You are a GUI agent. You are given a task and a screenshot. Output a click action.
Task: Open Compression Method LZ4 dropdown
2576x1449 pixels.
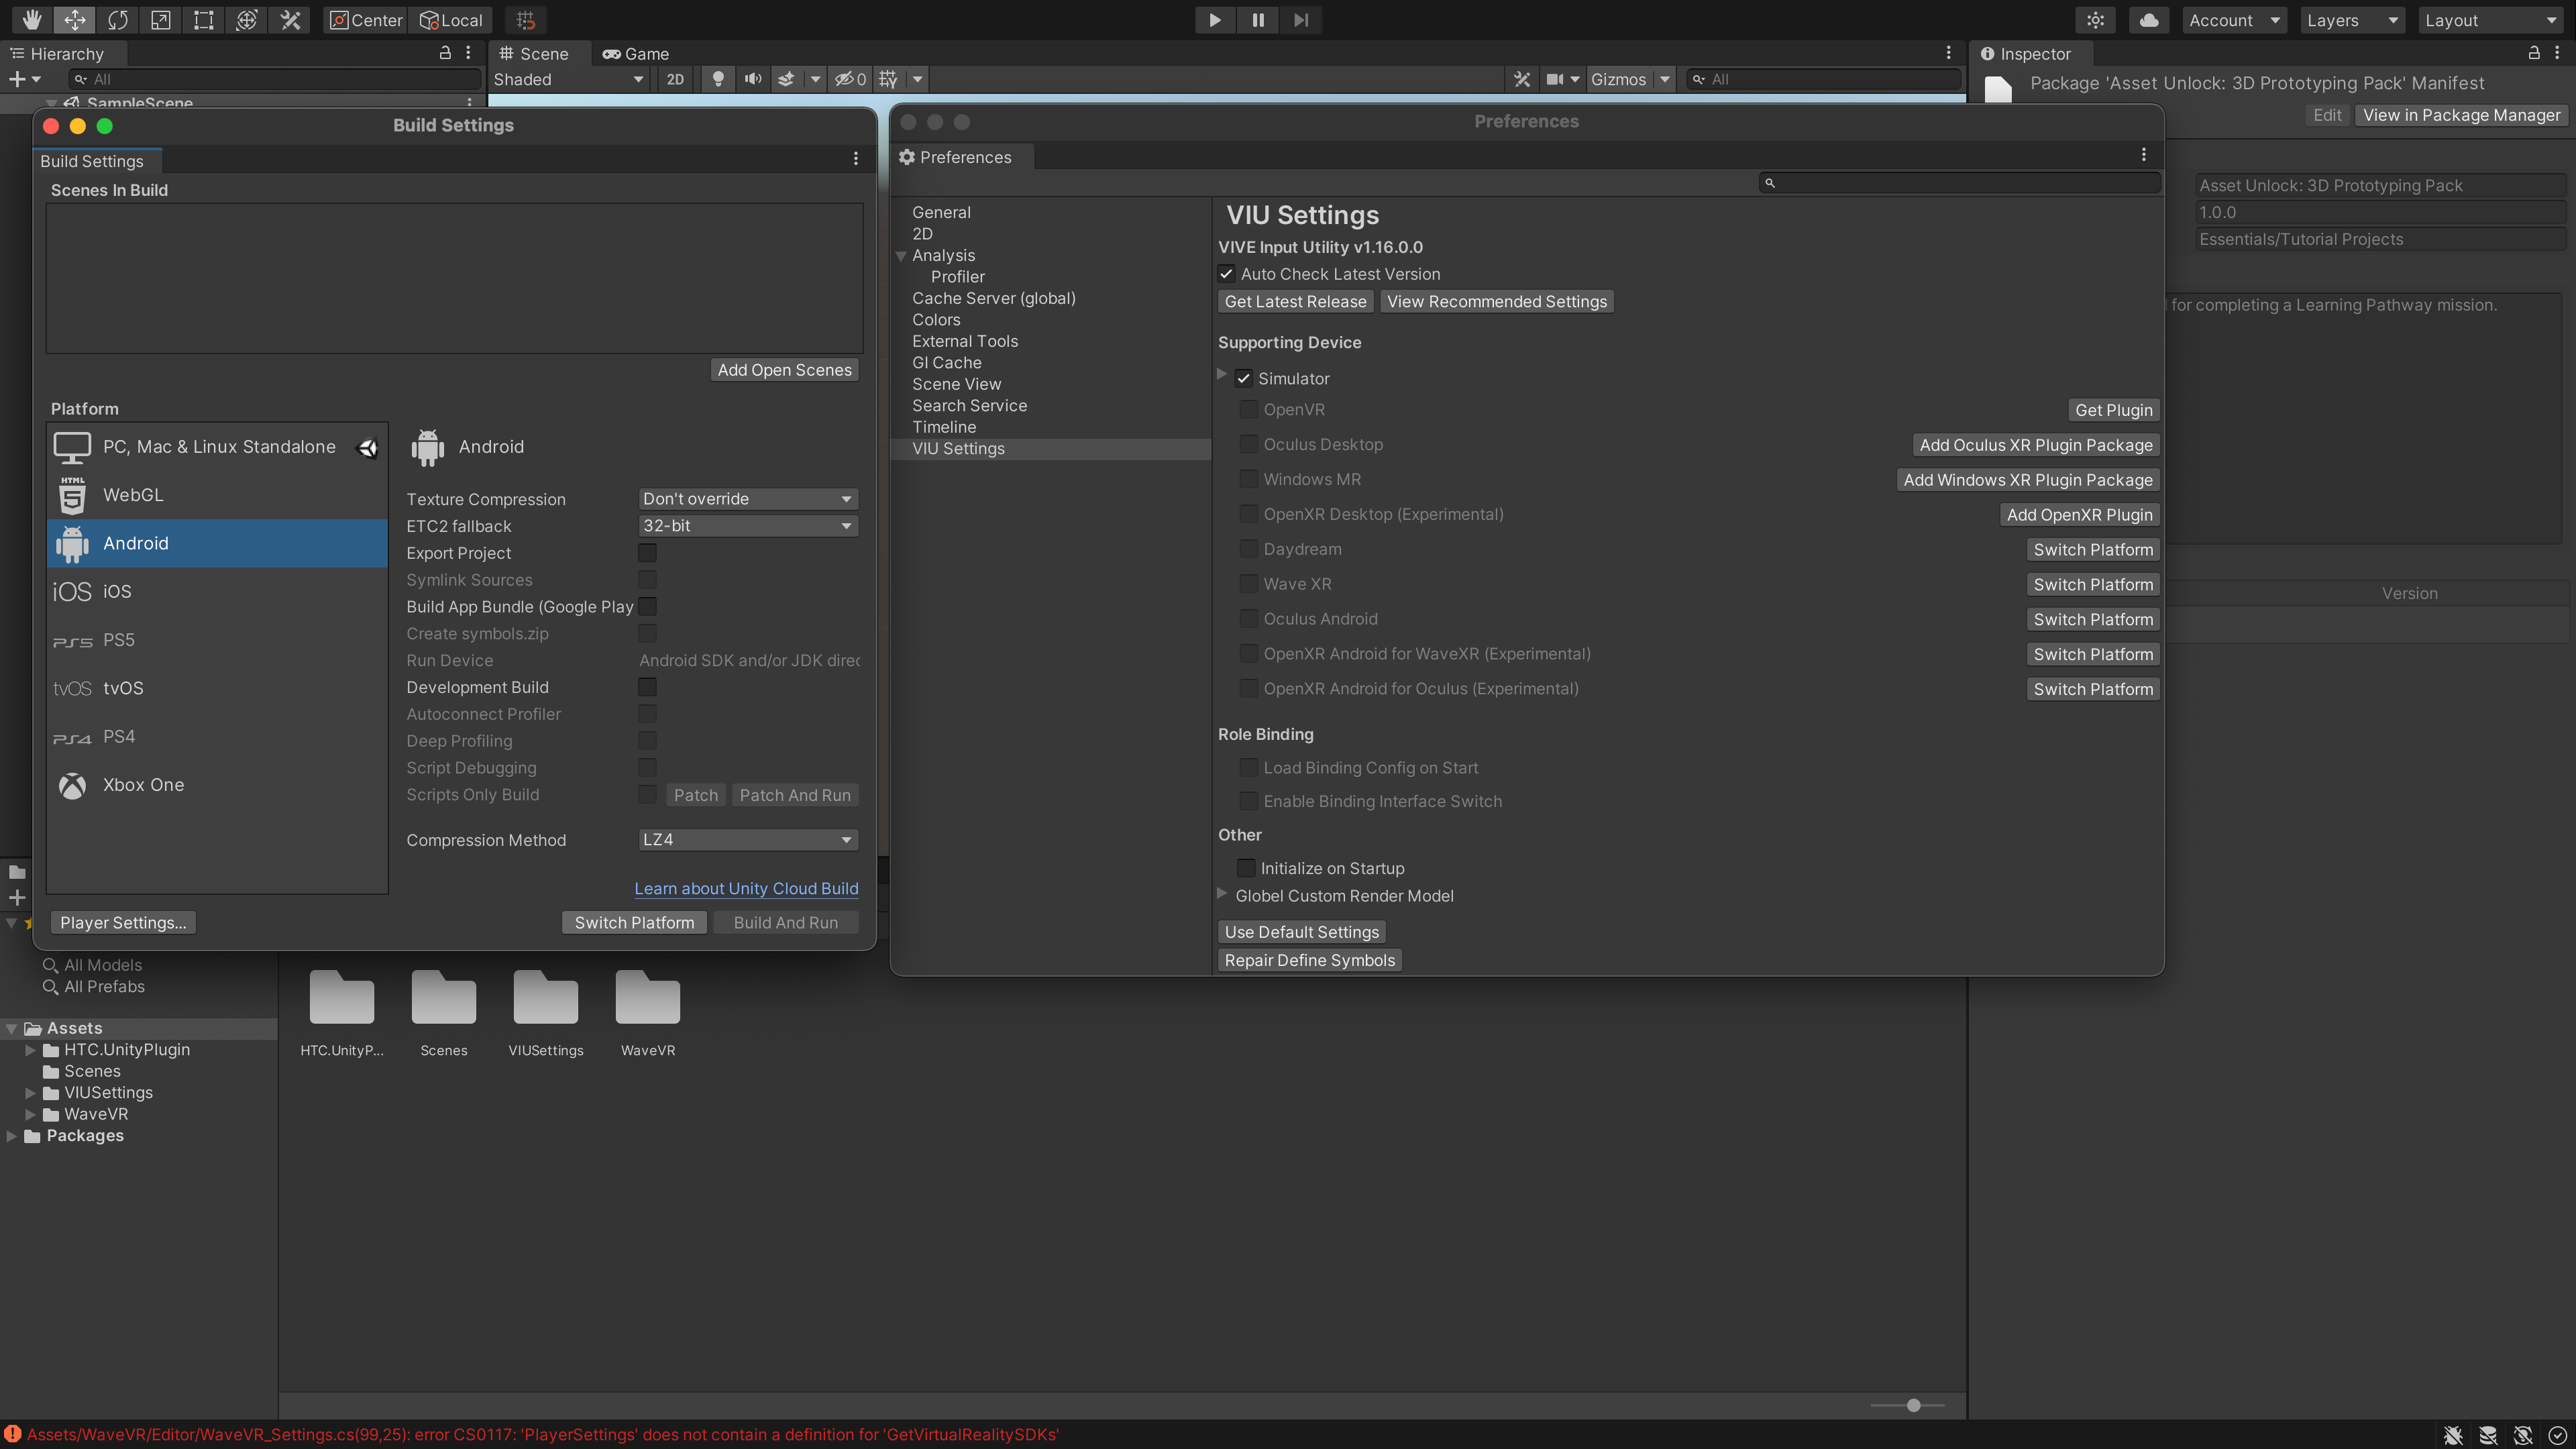tap(747, 840)
